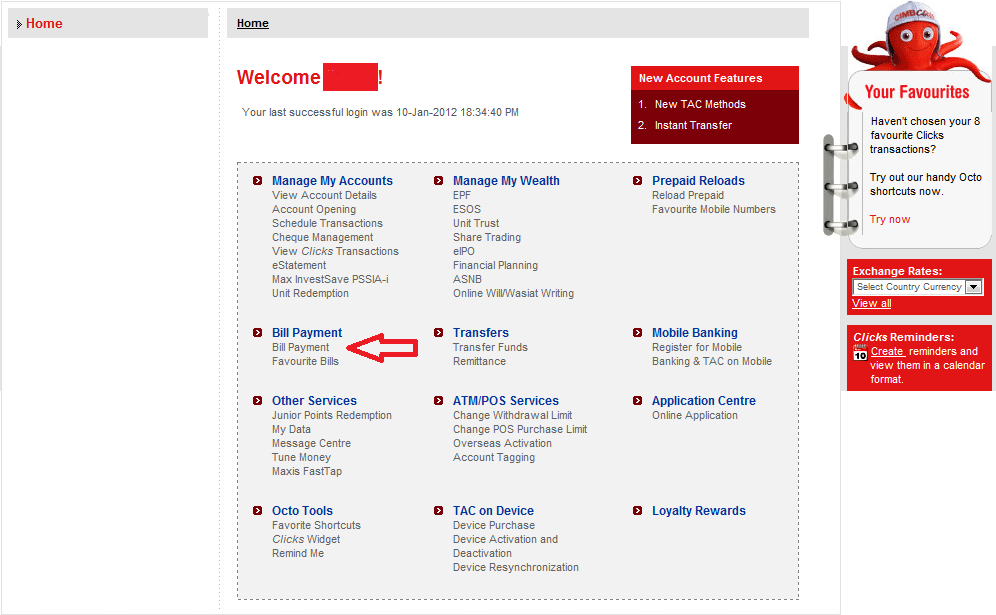The height and width of the screenshot is (615, 996).
Task: Open Favourite Bills
Action: point(305,361)
